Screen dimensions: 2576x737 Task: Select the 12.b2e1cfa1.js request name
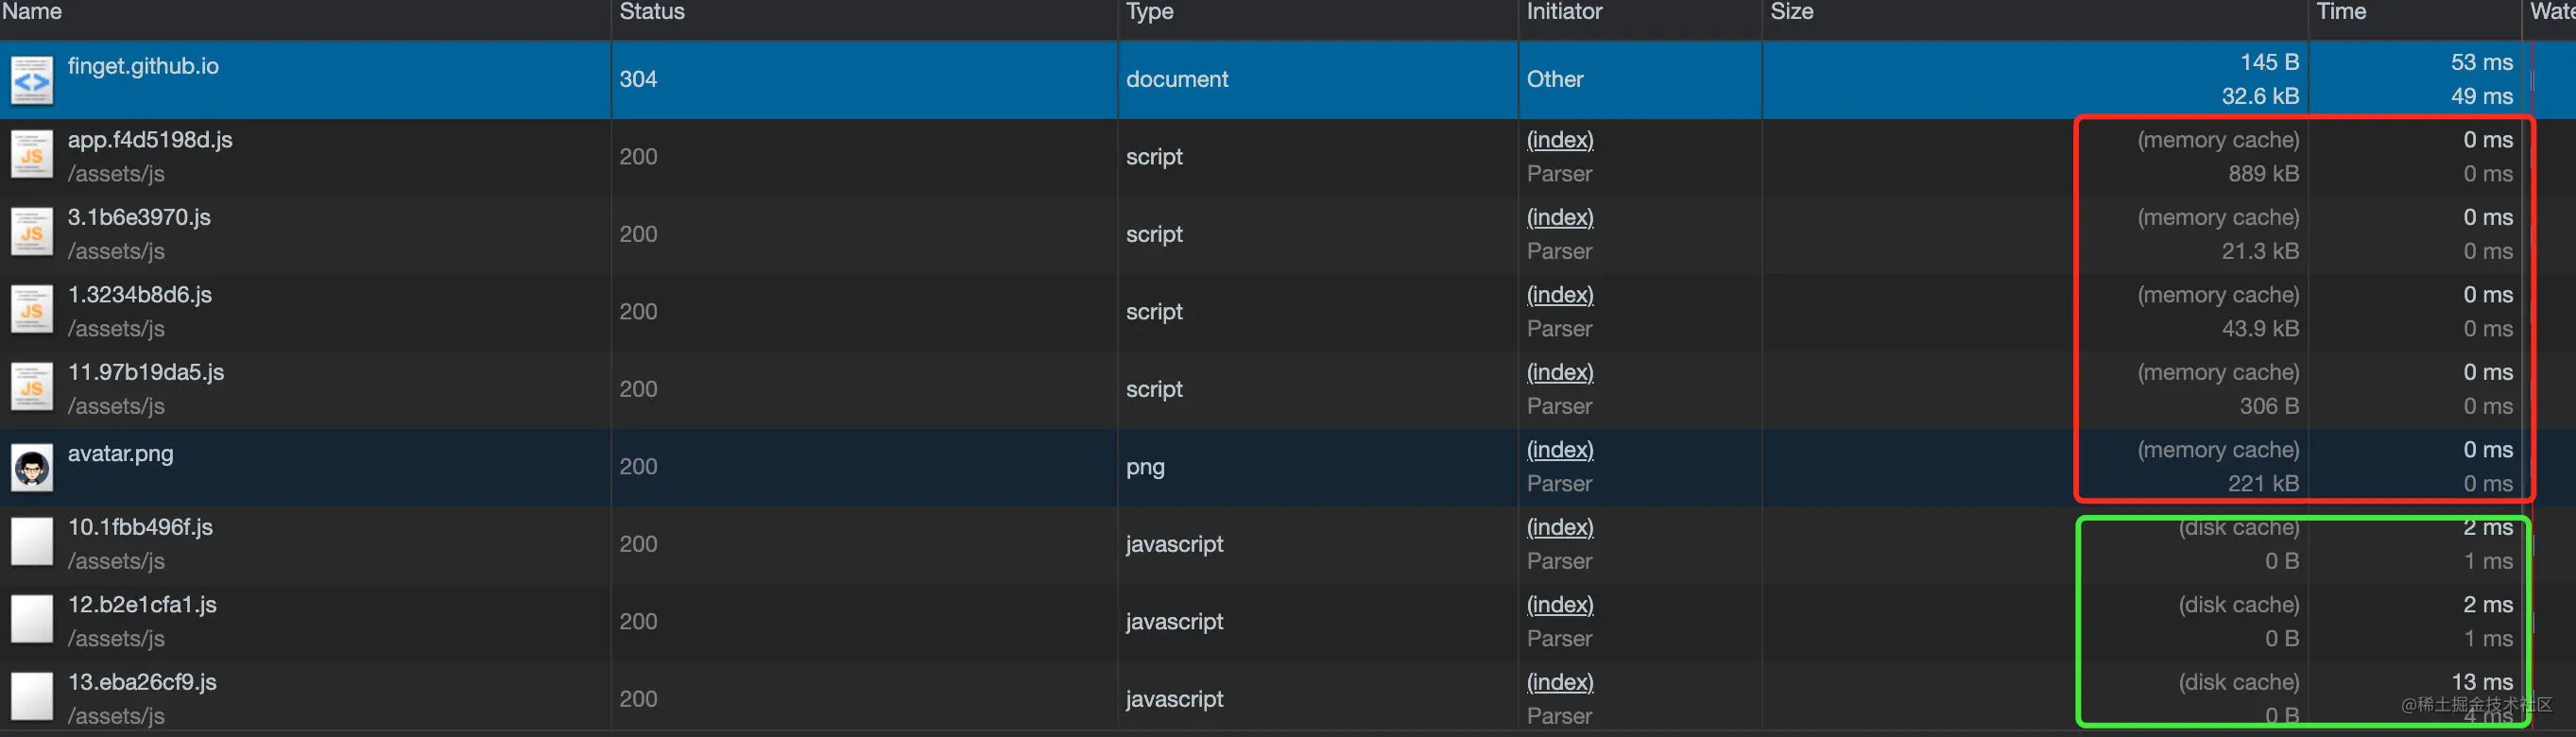pyautogui.click(x=142, y=605)
